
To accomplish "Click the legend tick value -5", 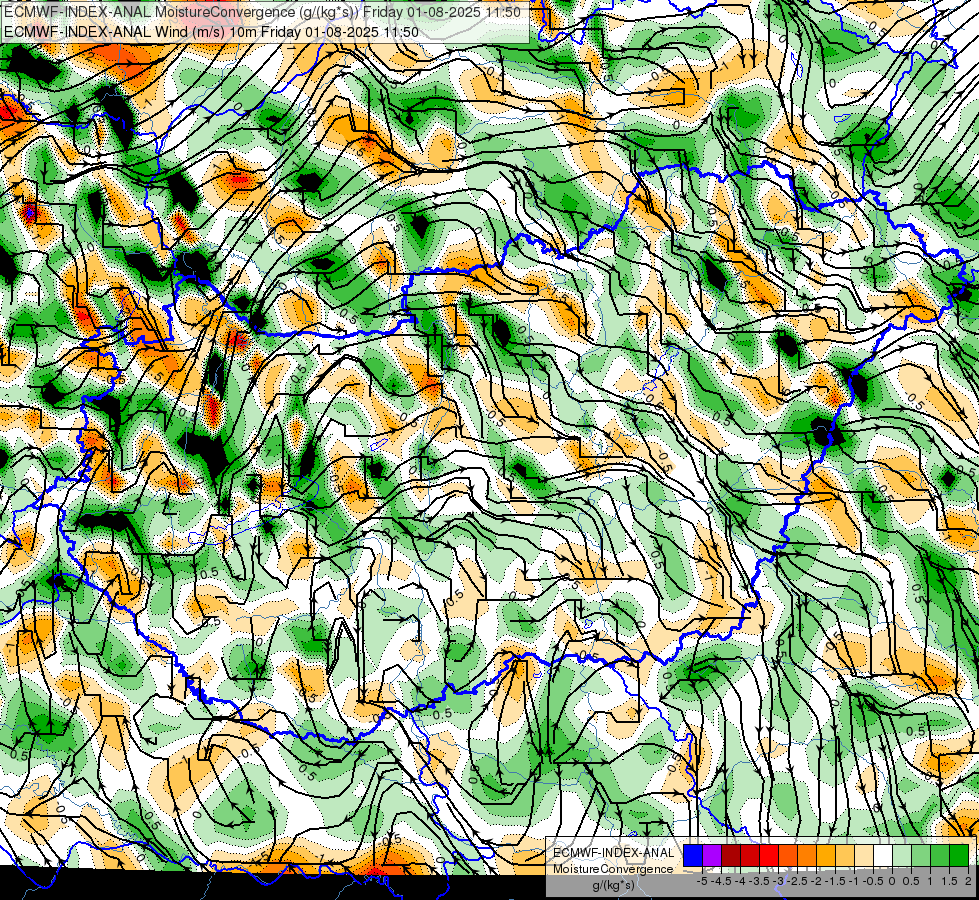I will (702, 881).
